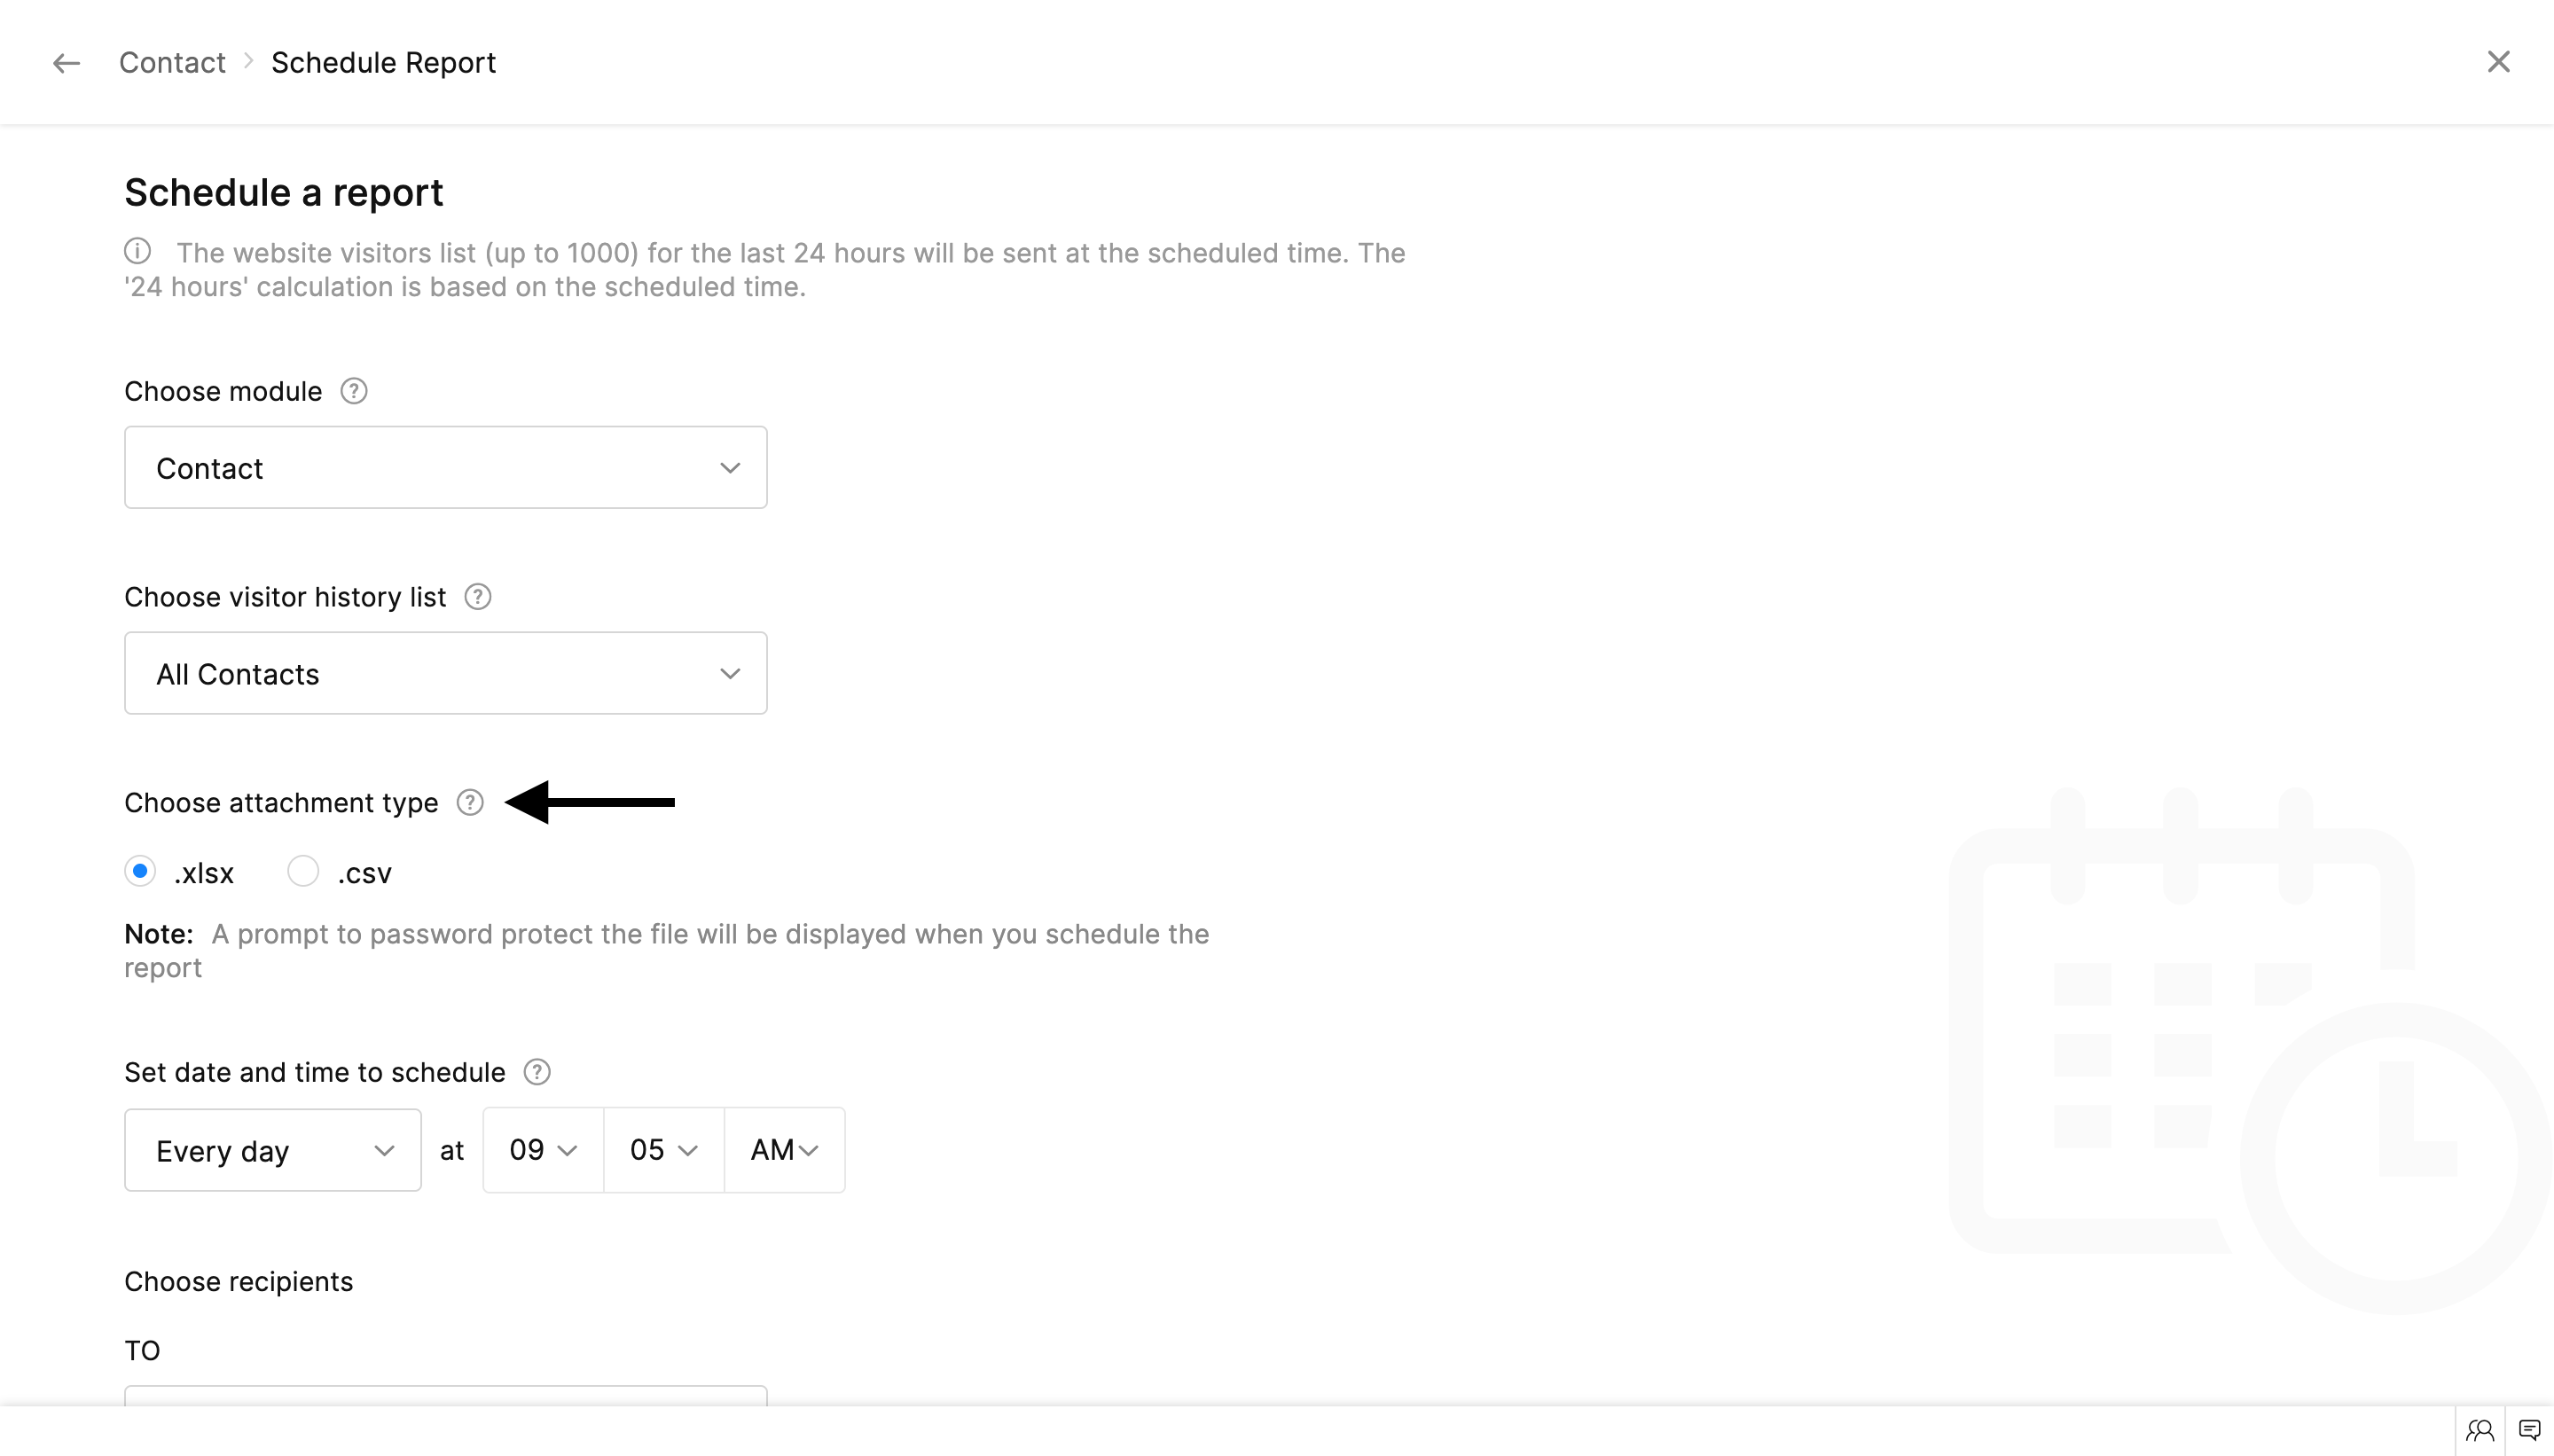
Task: Go to Contact breadcrumb link
Action: point(172,63)
